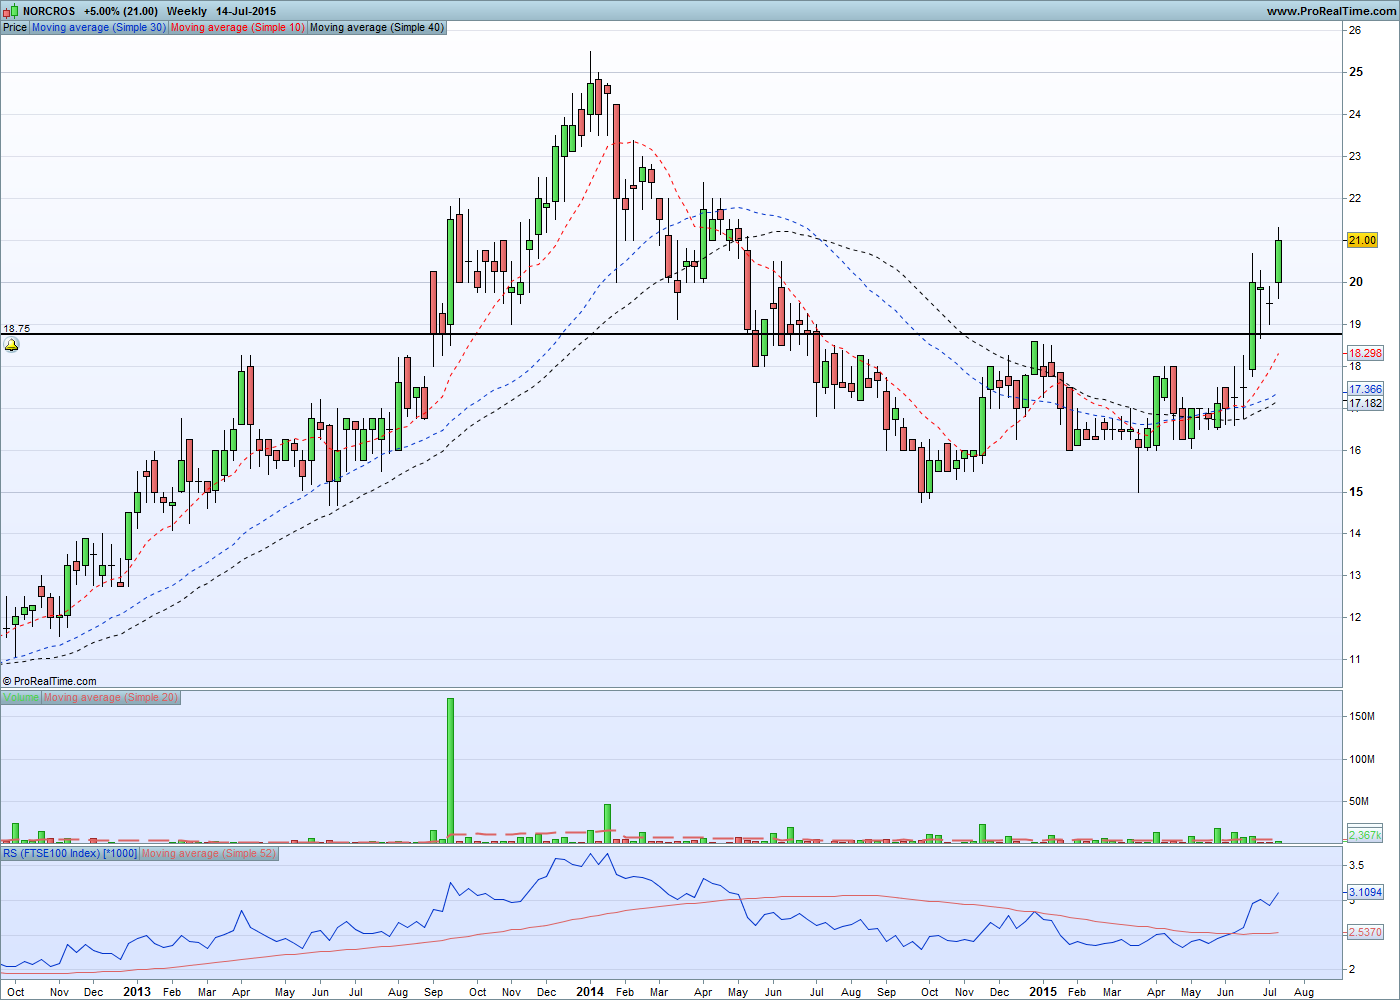Viewport: 1400px width, 1000px height.
Task: Select the Moving average (Simple 20) label
Action: (x=111, y=697)
